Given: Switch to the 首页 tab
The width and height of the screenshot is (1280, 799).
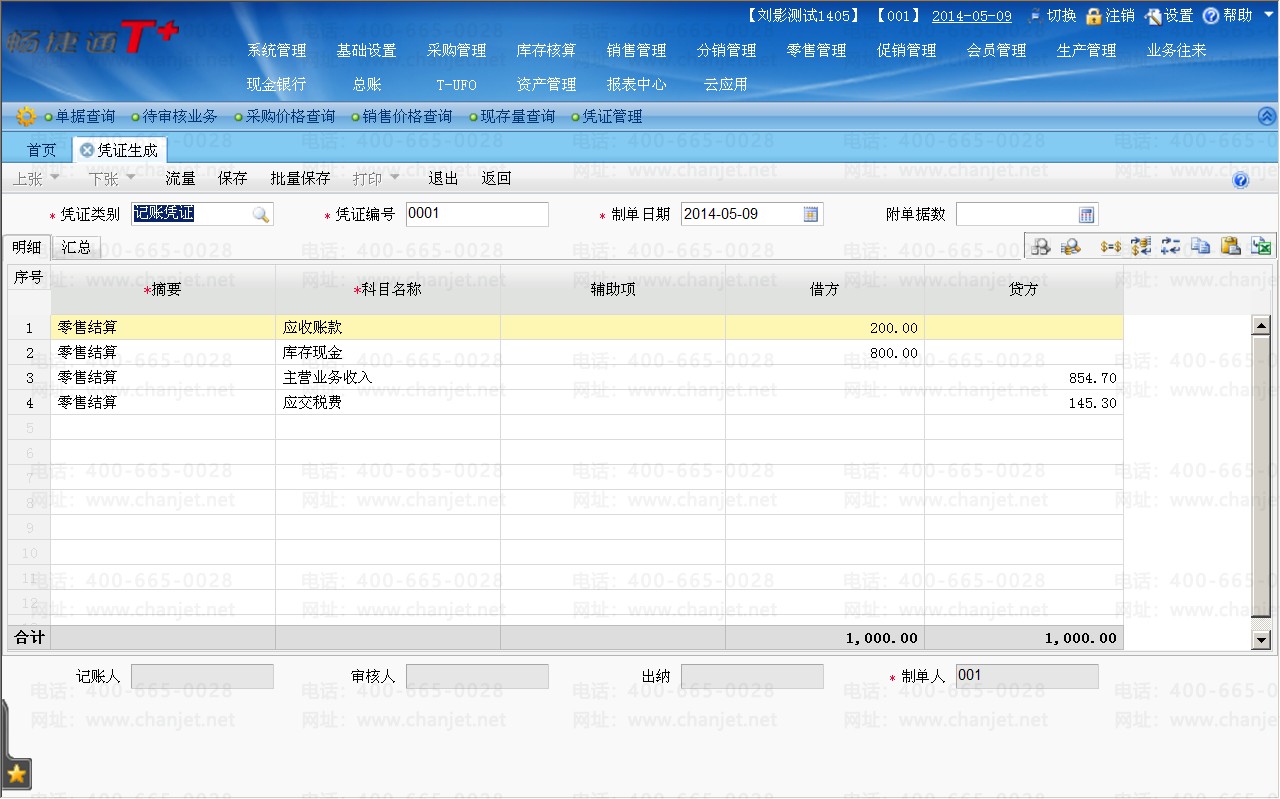Looking at the screenshot, I should coord(42,150).
